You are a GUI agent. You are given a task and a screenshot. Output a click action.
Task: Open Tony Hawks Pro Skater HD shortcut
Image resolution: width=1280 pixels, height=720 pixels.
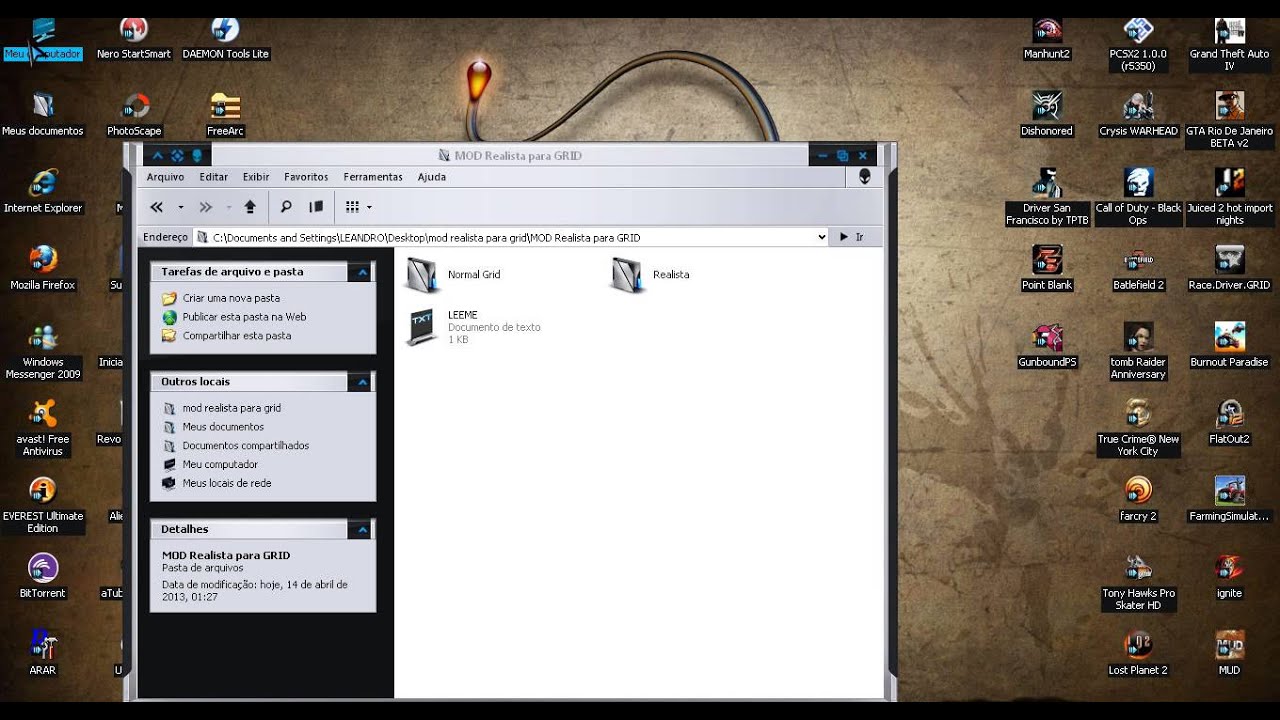click(x=1138, y=584)
